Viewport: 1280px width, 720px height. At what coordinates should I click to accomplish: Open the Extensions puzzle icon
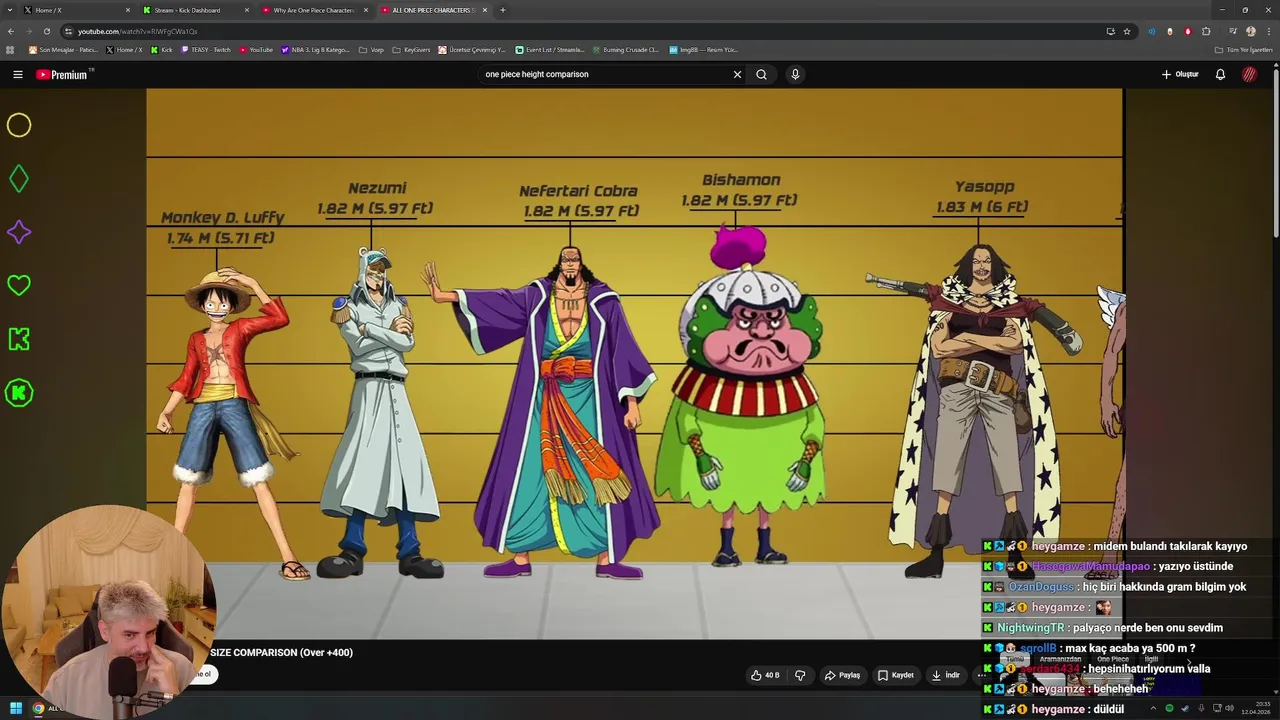(1206, 31)
